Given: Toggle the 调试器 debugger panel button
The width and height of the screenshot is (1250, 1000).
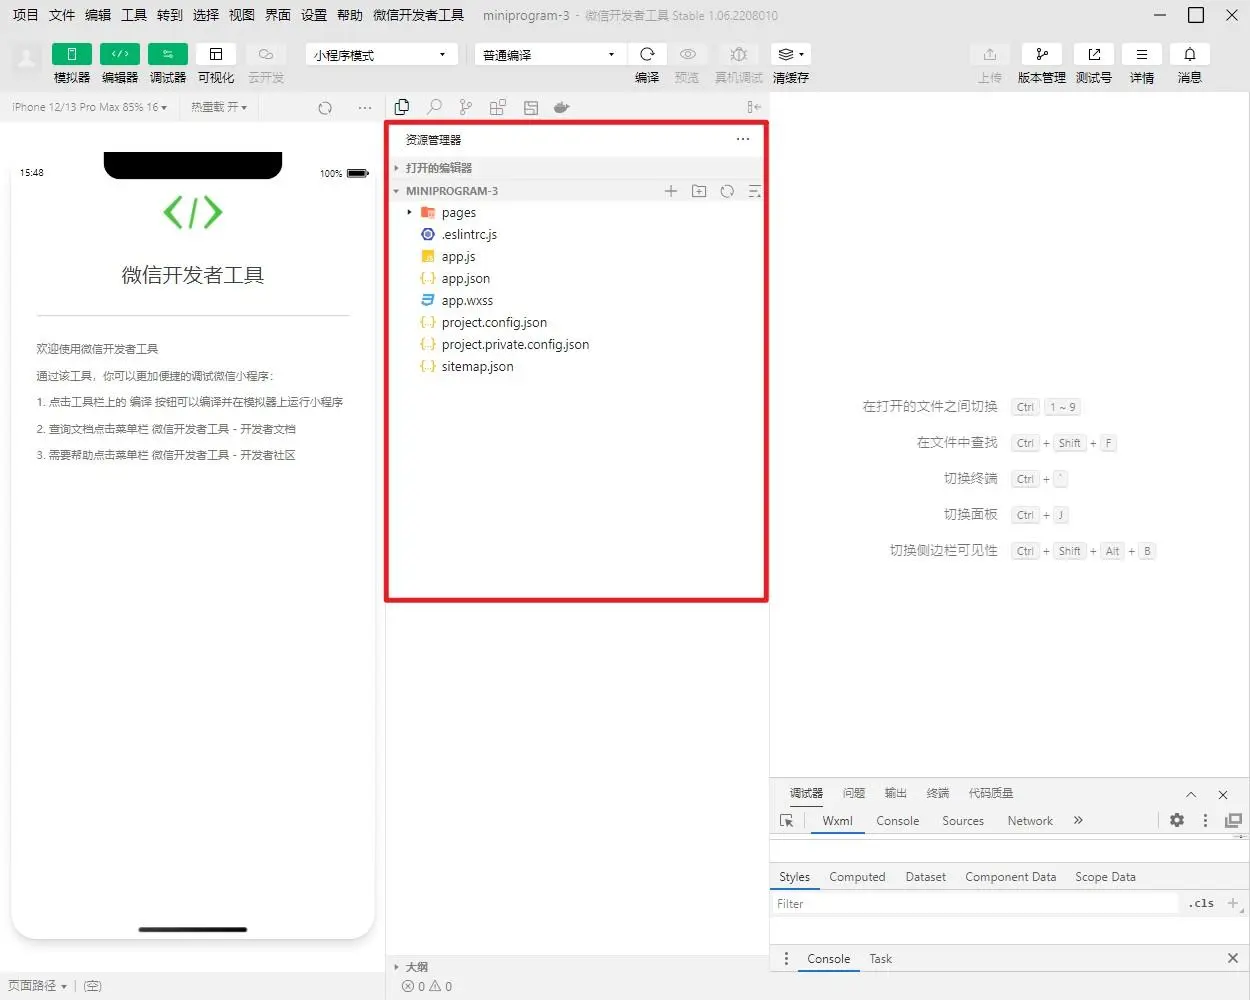Looking at the screenshot, I should click(x=167, y=55).
